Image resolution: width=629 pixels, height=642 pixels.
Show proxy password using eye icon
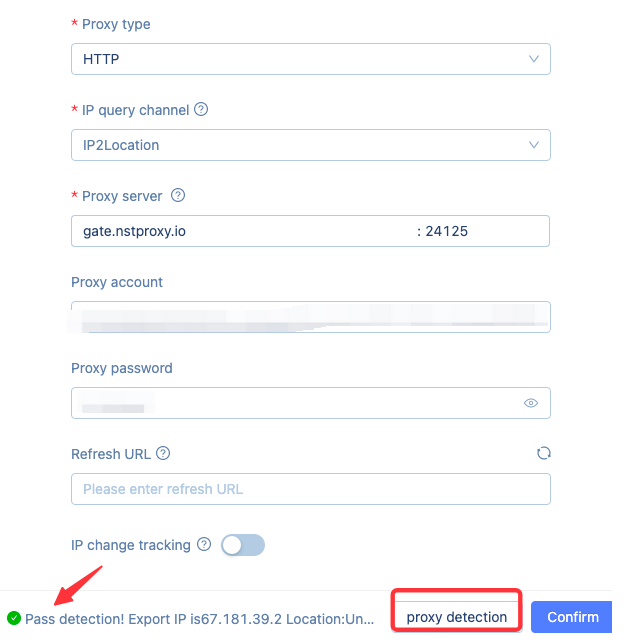(531, 403)
